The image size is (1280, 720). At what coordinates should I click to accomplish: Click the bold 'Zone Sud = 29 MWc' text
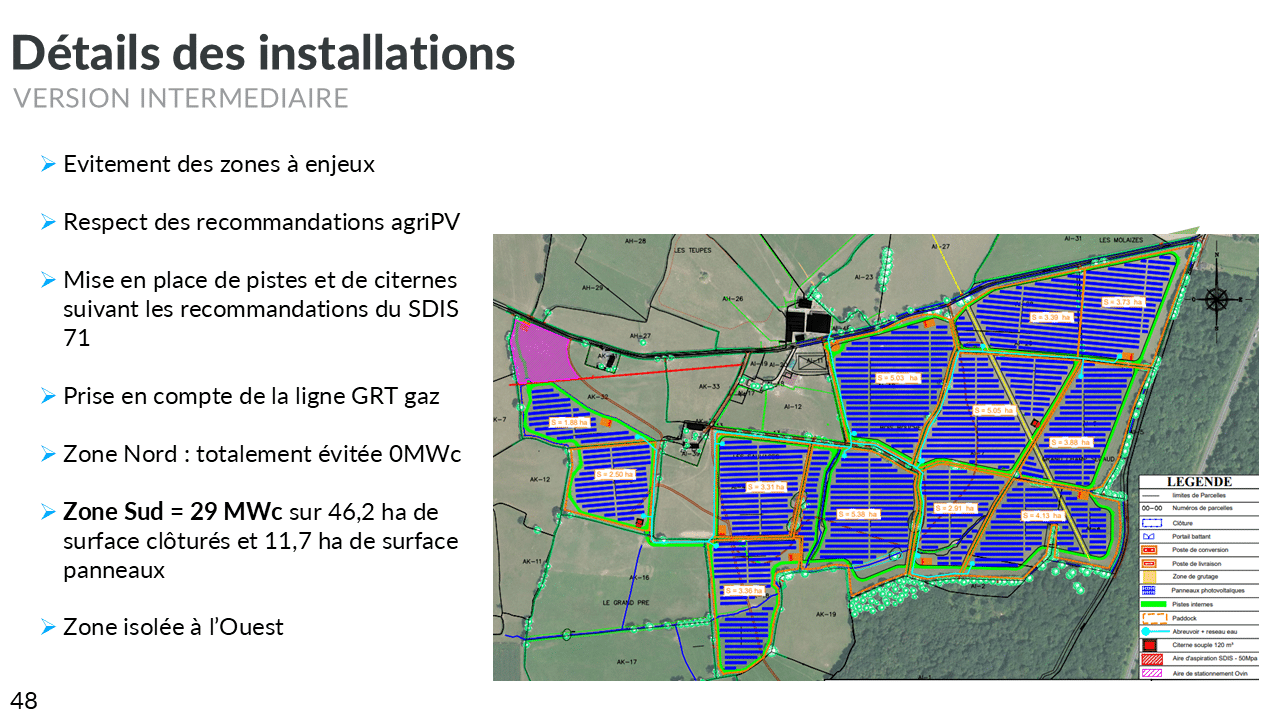coord(172,512)
